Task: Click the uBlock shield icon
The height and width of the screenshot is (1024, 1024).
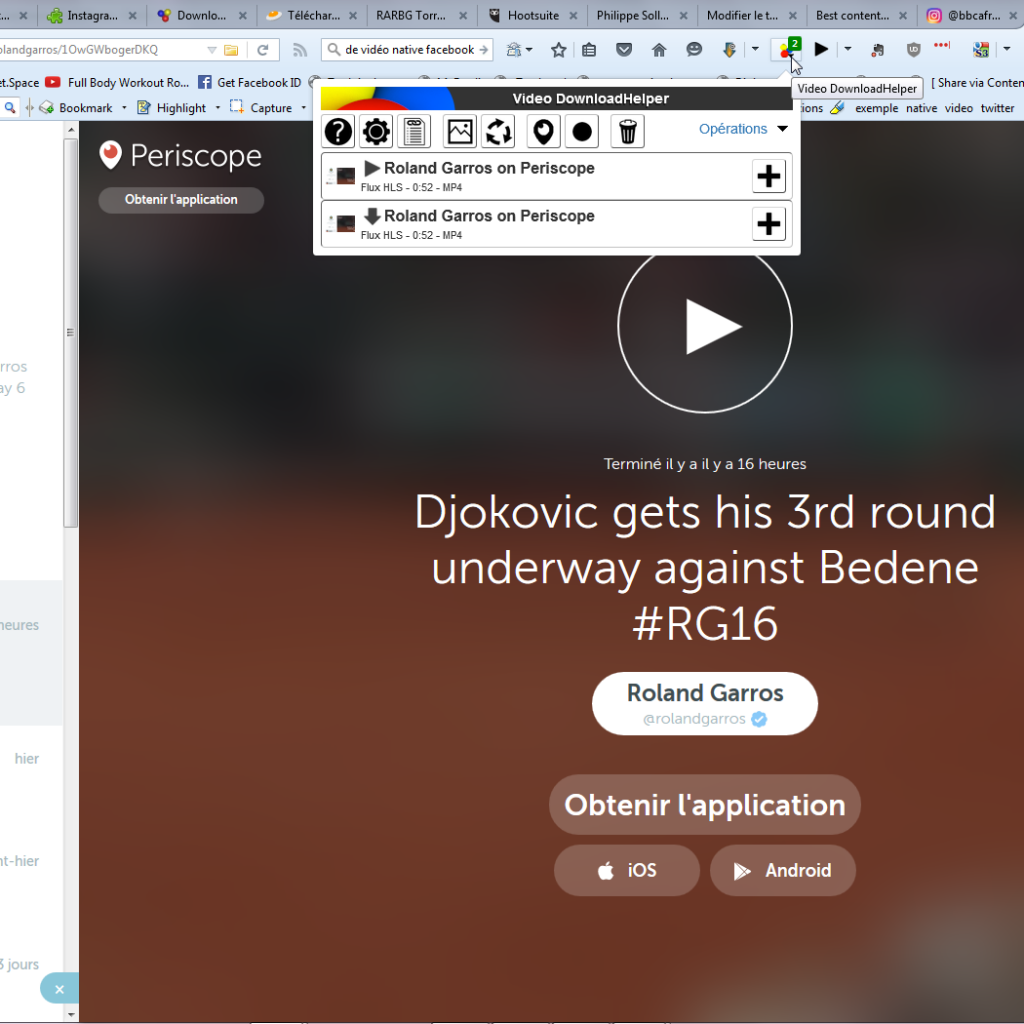Action: (914, 50)
